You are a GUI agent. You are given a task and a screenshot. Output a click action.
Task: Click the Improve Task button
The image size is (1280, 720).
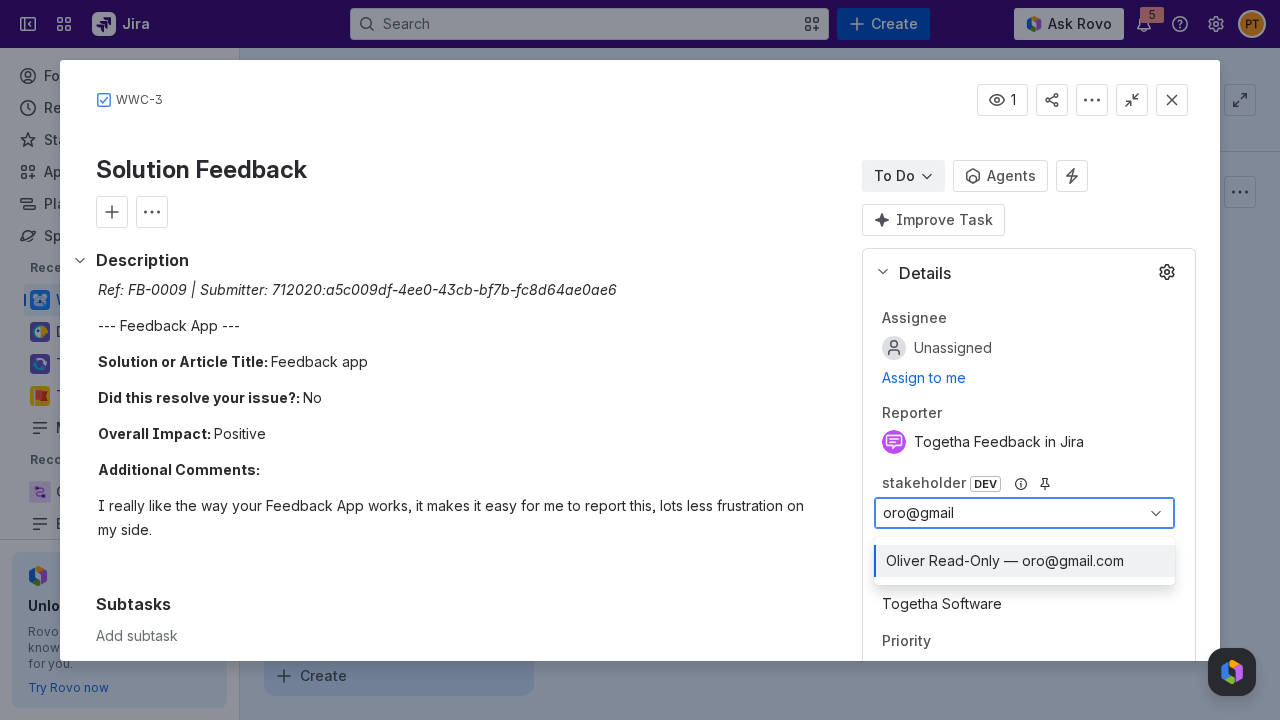click(x=933, y=220)
